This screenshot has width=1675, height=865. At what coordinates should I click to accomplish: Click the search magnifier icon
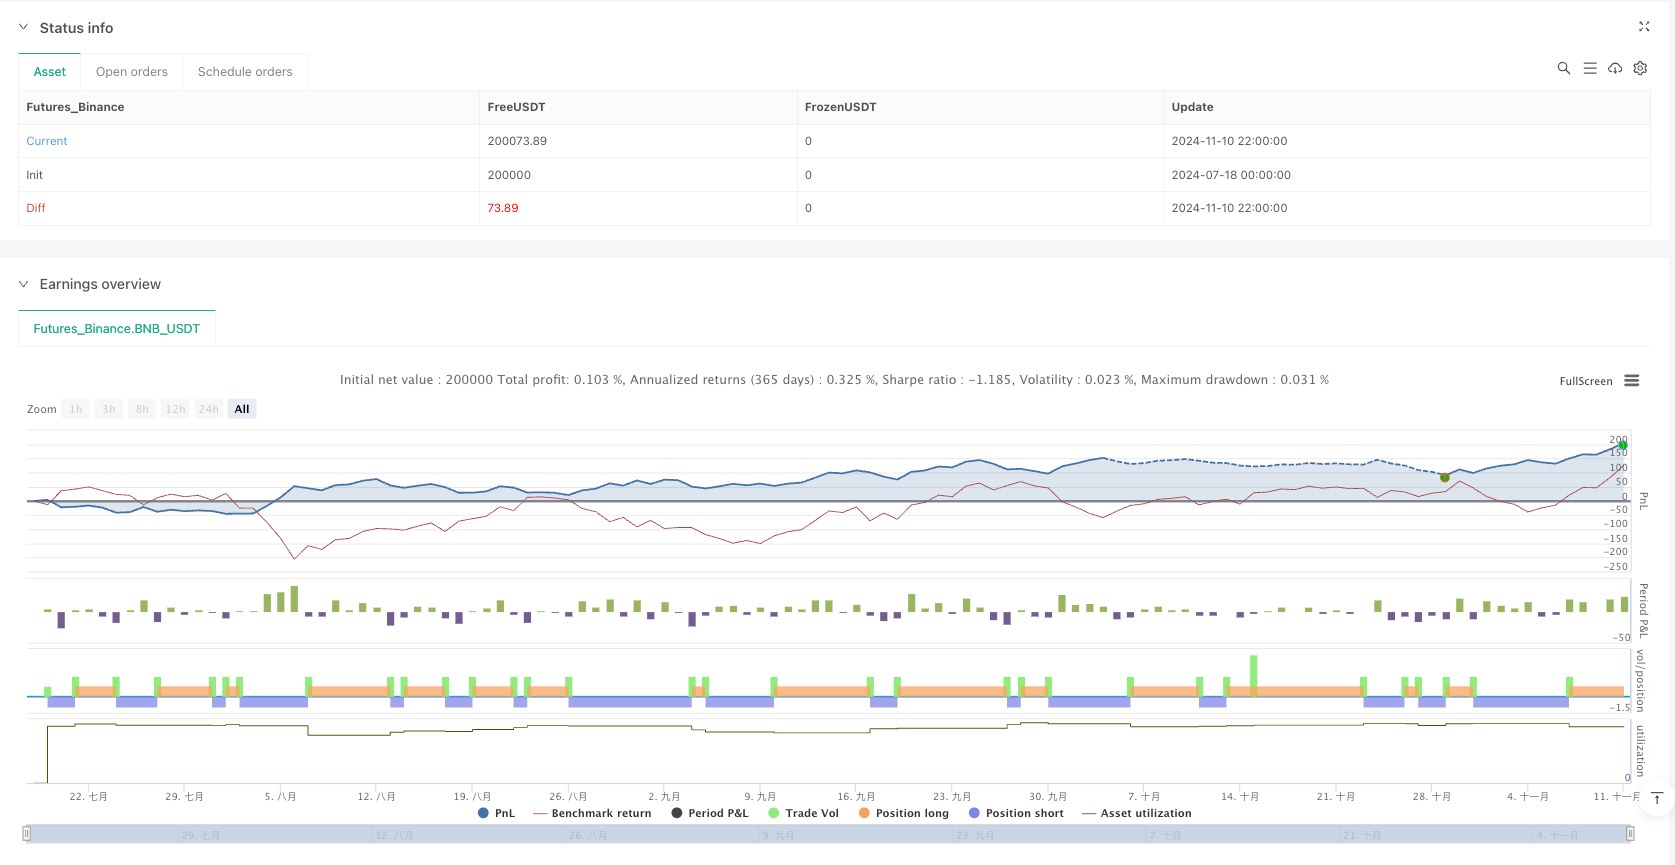(x=1564, y=68)
